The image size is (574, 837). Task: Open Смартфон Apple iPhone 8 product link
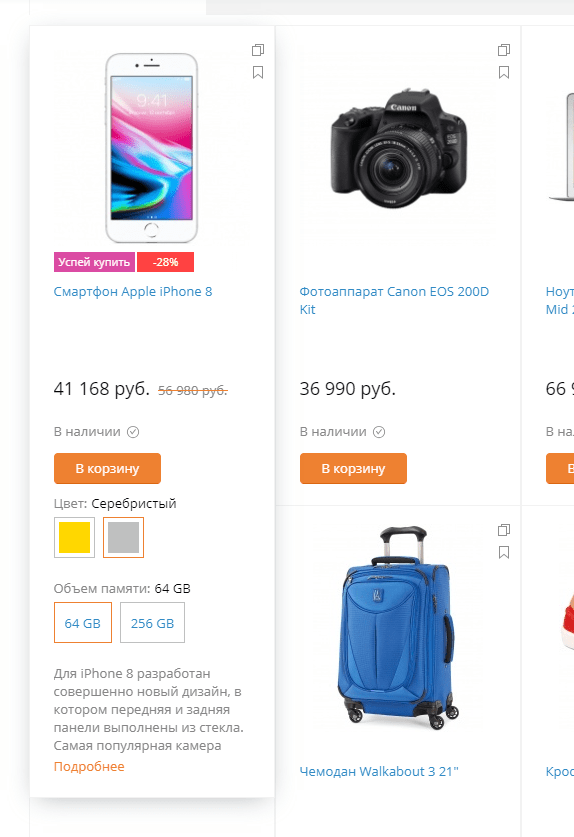(x=133, y=292)
